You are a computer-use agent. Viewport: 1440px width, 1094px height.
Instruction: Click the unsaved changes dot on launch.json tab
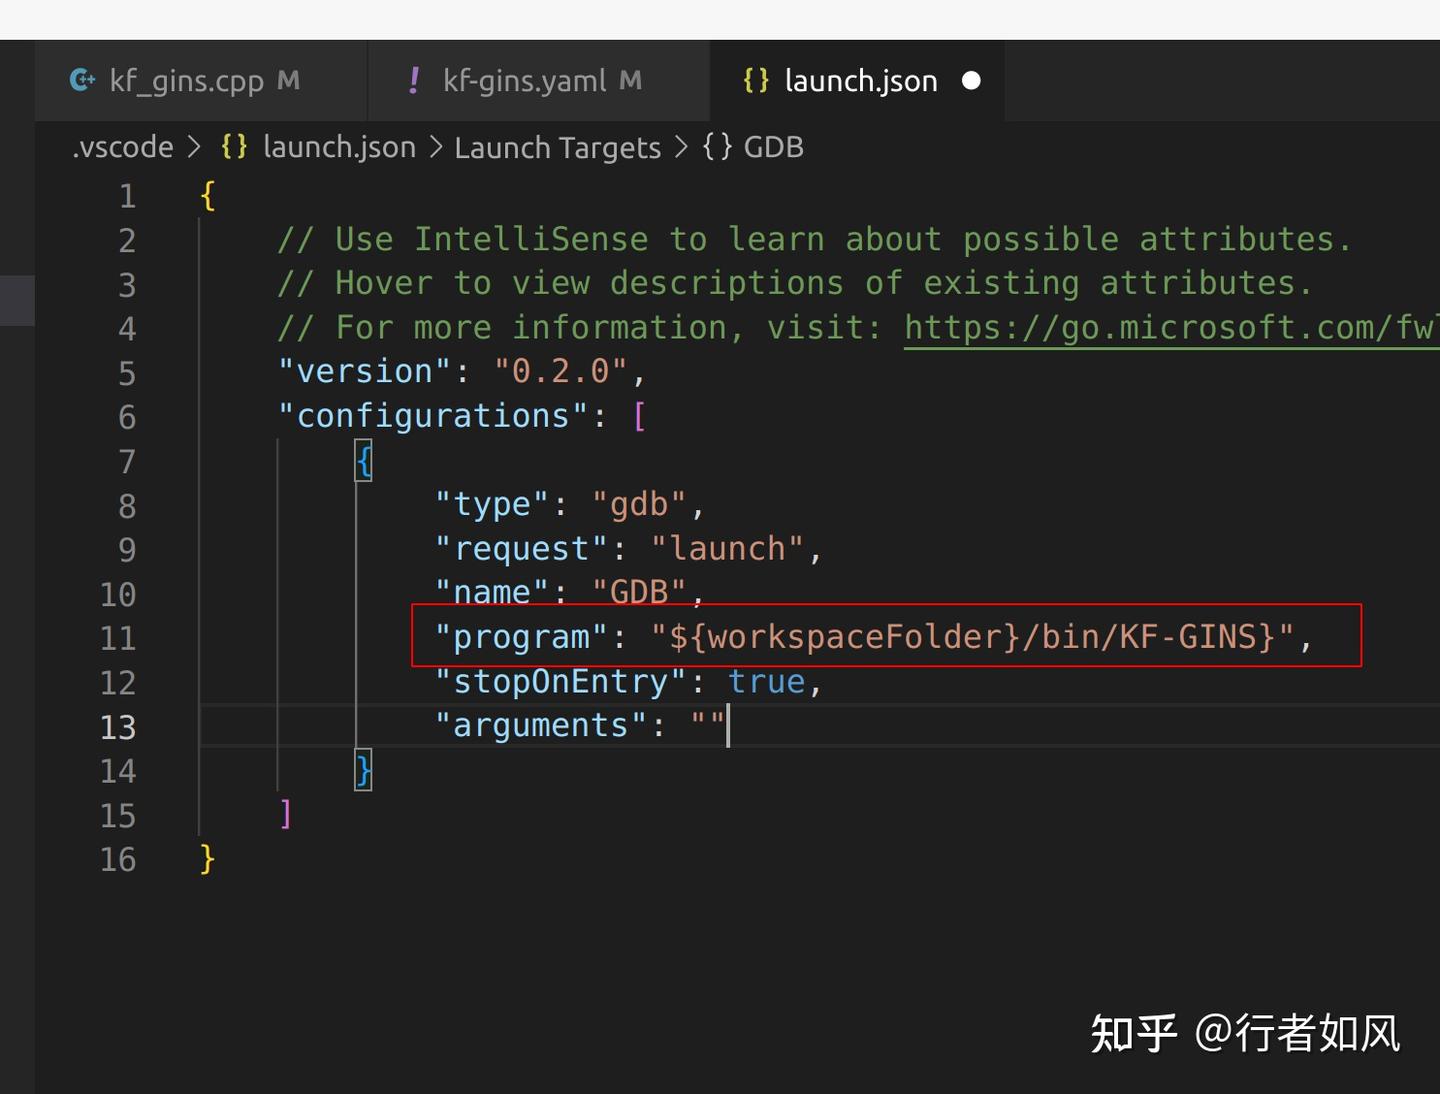[x=971, y=81]
